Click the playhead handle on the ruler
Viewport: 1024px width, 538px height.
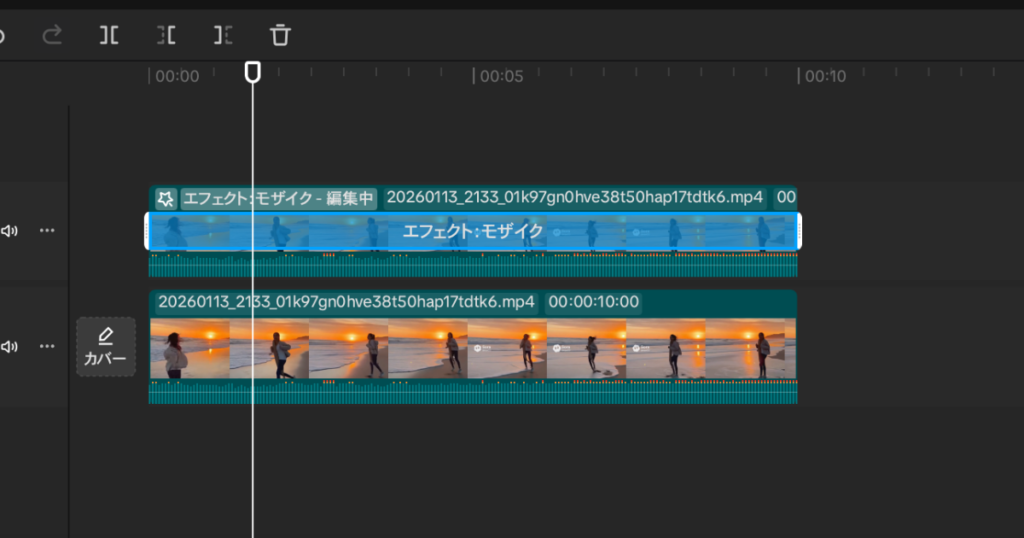[253, 72]
